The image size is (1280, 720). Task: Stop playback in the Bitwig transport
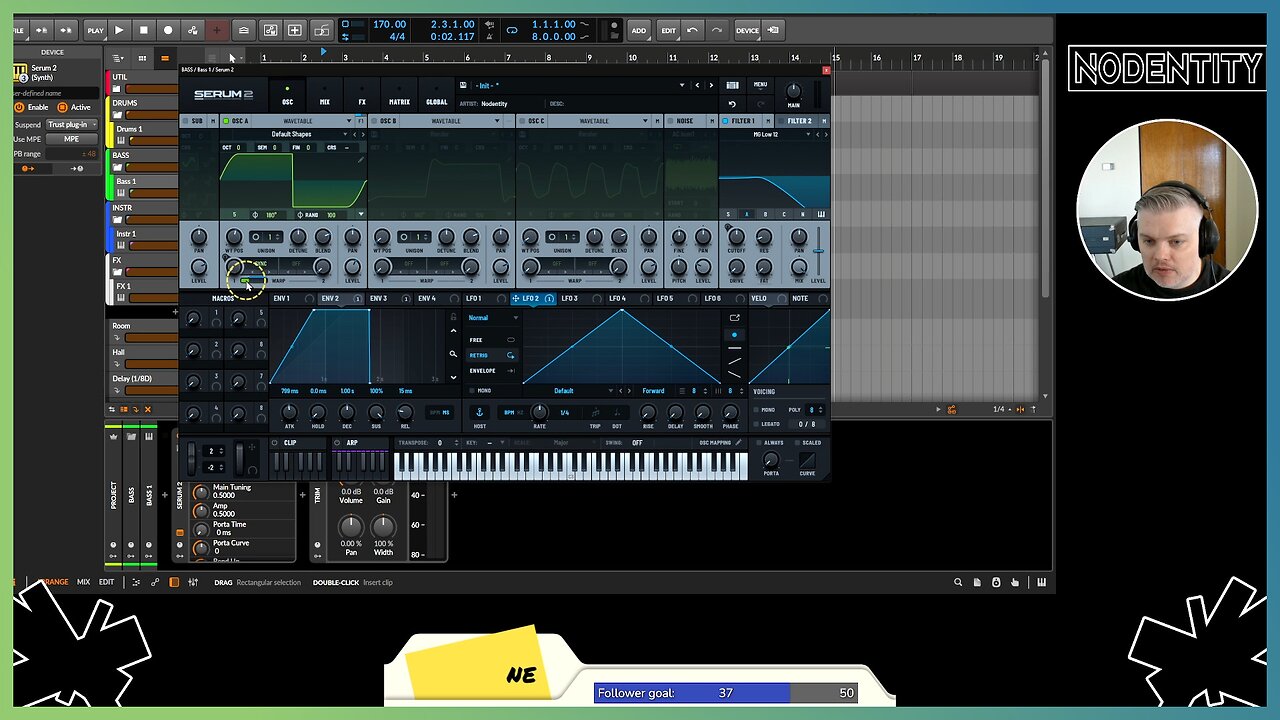tap(143, 30)
